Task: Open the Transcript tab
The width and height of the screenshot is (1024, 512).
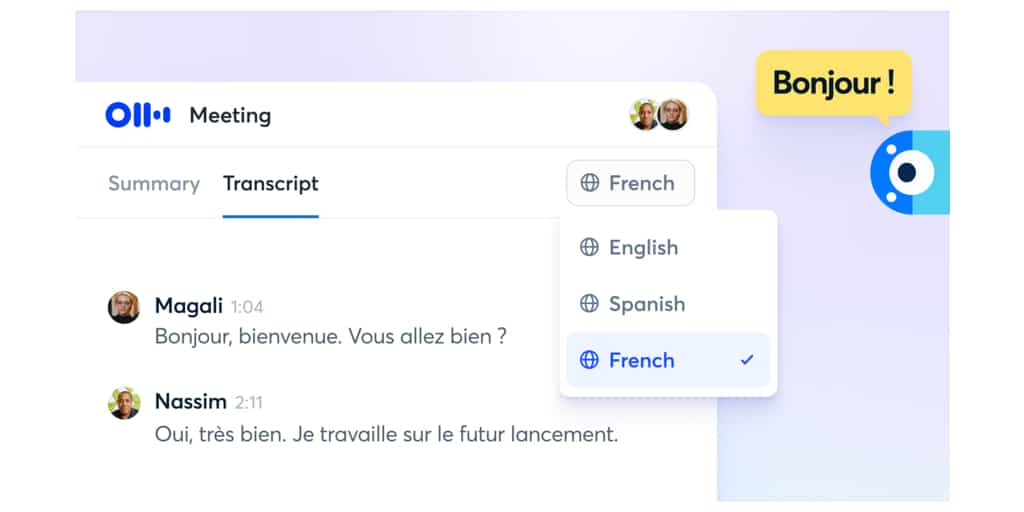Action: click(271, 184)
